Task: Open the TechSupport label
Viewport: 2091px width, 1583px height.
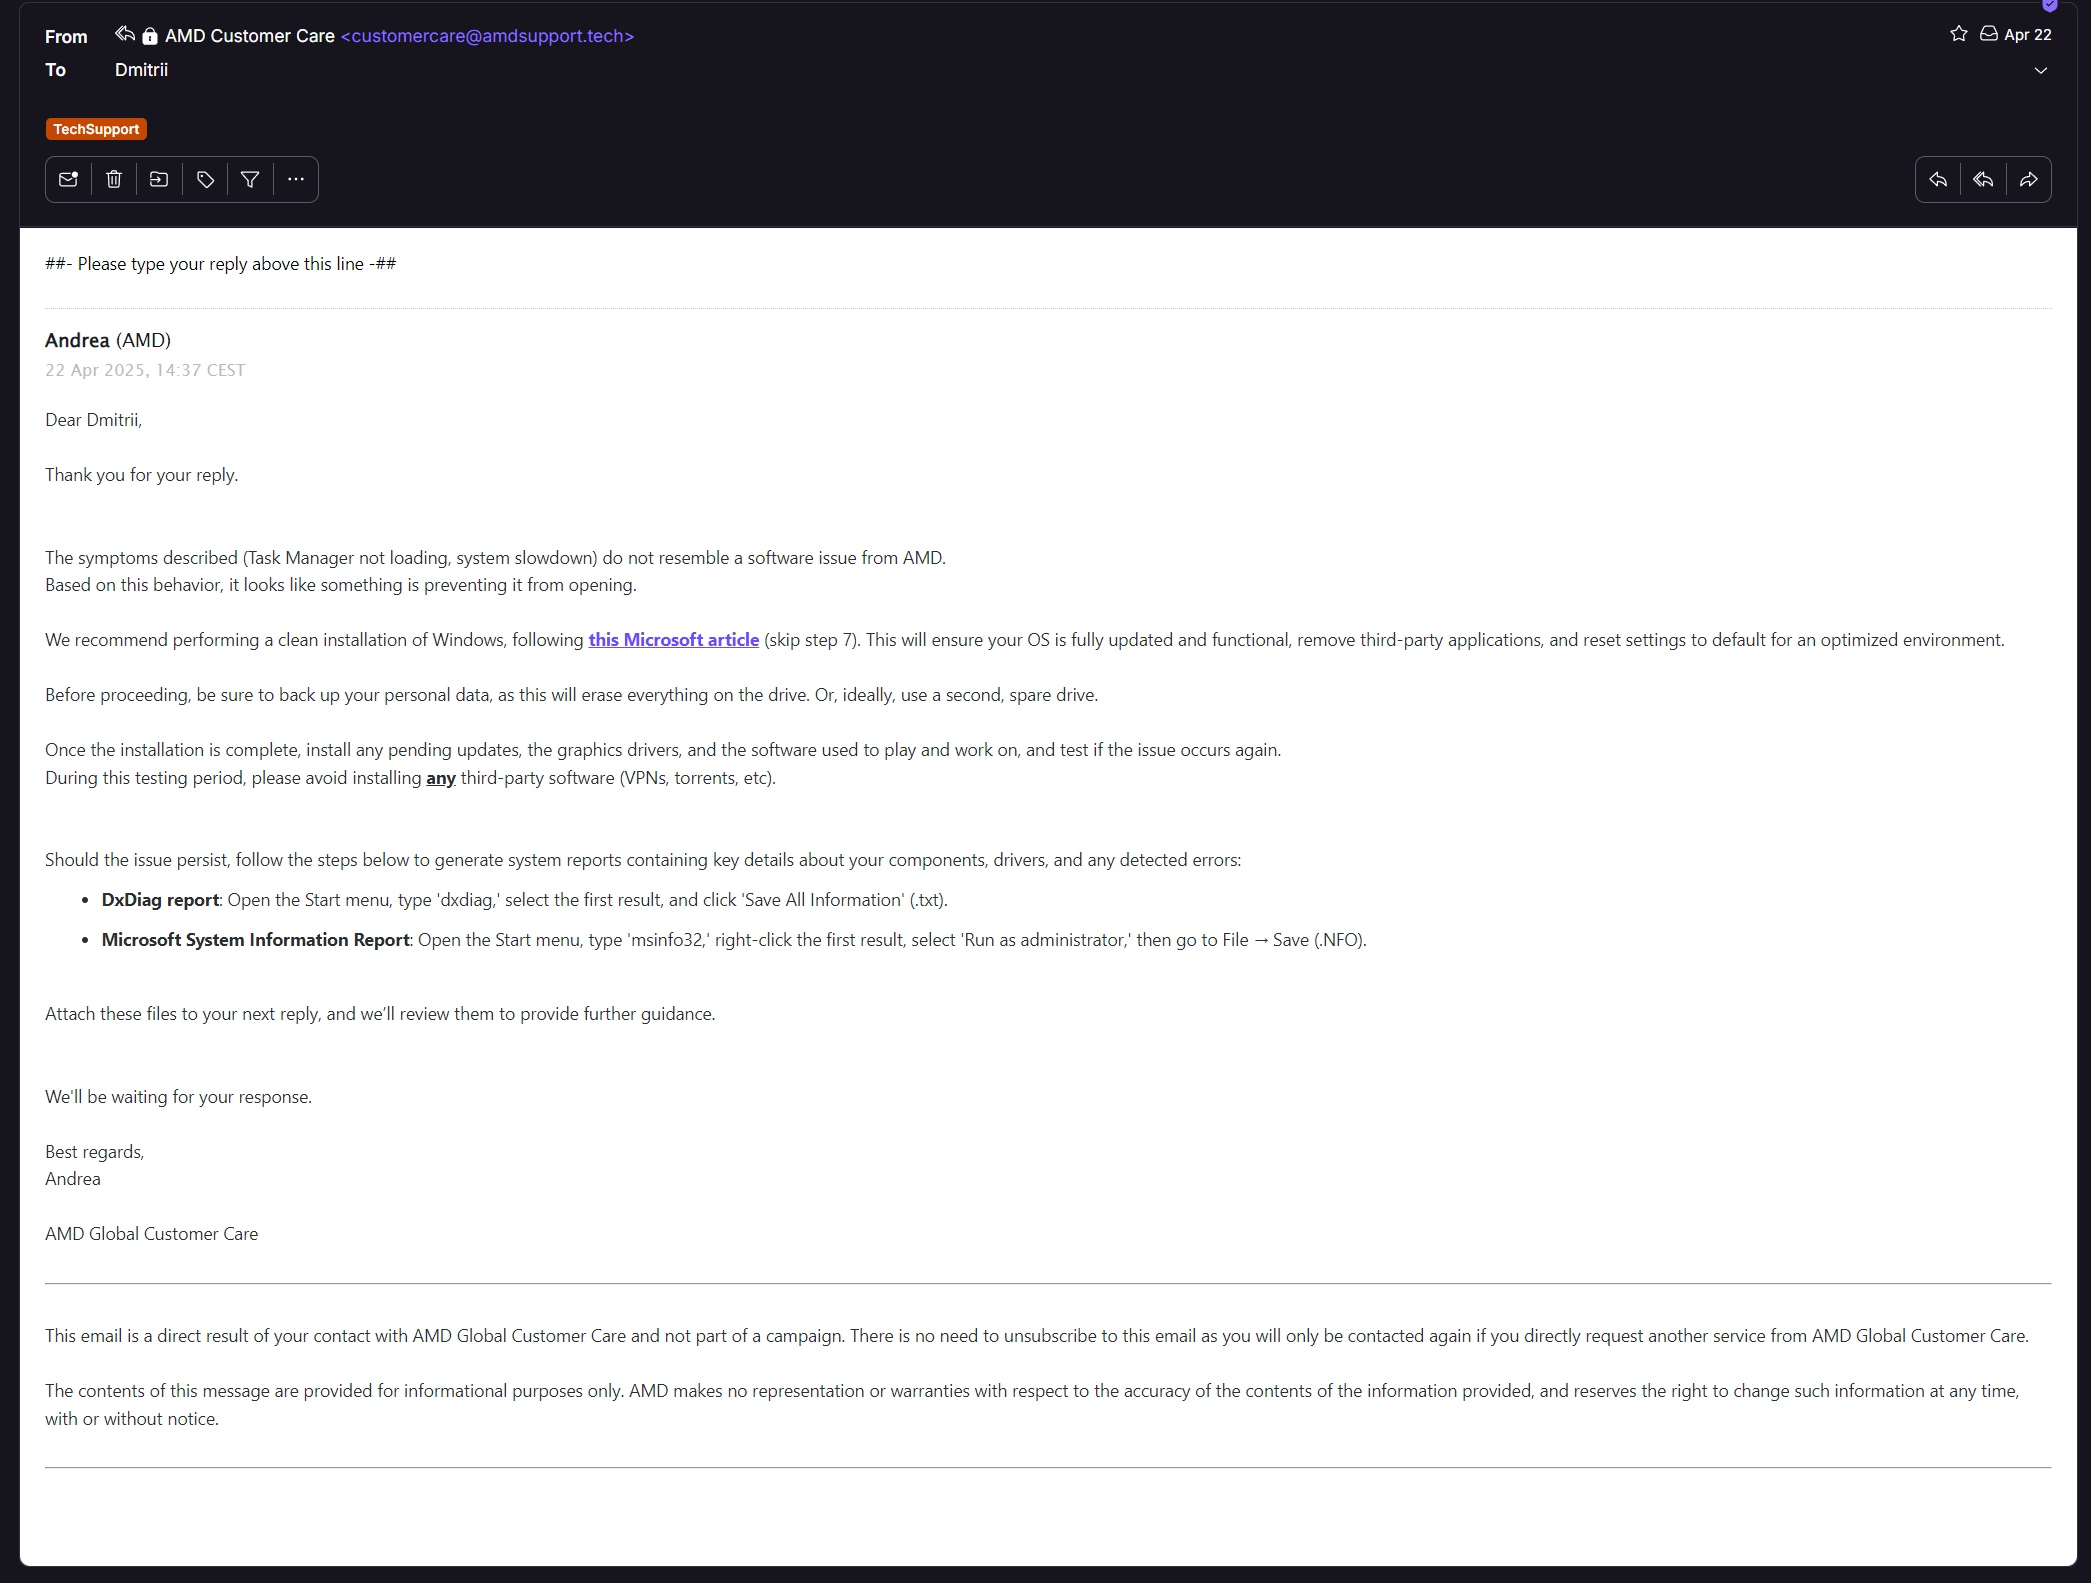Action: (x=96, y=129)
